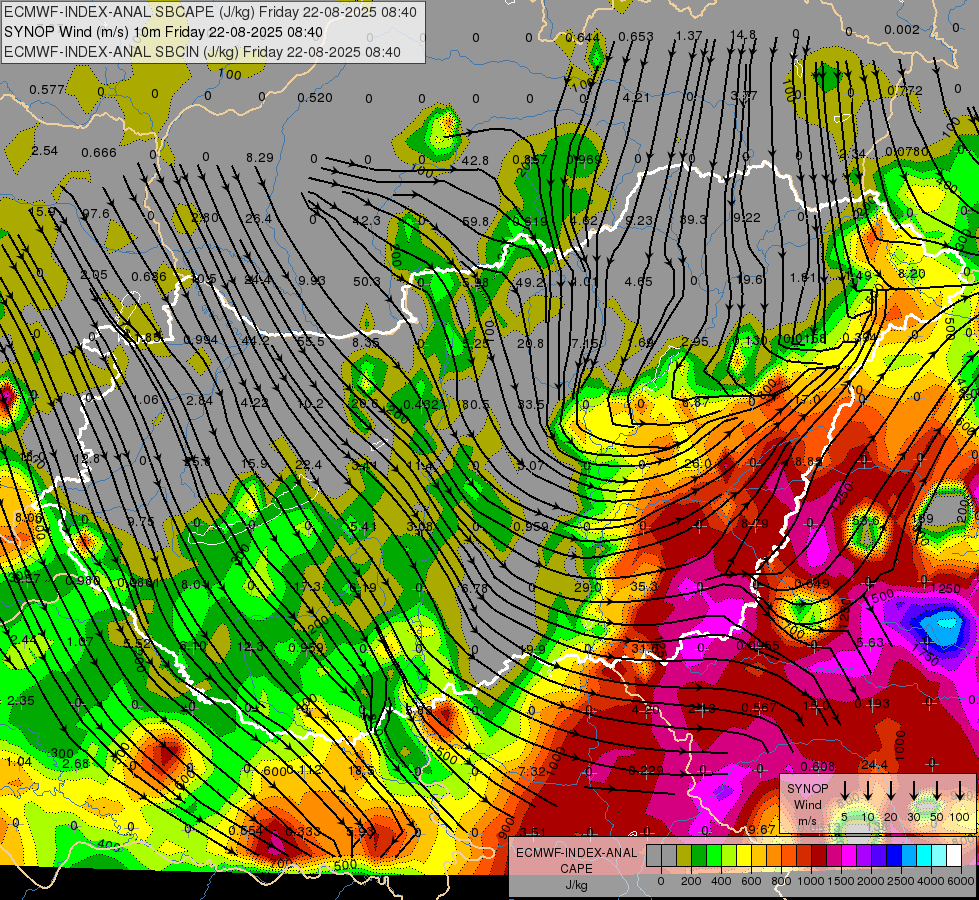Click the 'CAPE' label in the bottom legend
This screenshot has width=979, height=900.
pyautogui.click(x=576, y=868)
